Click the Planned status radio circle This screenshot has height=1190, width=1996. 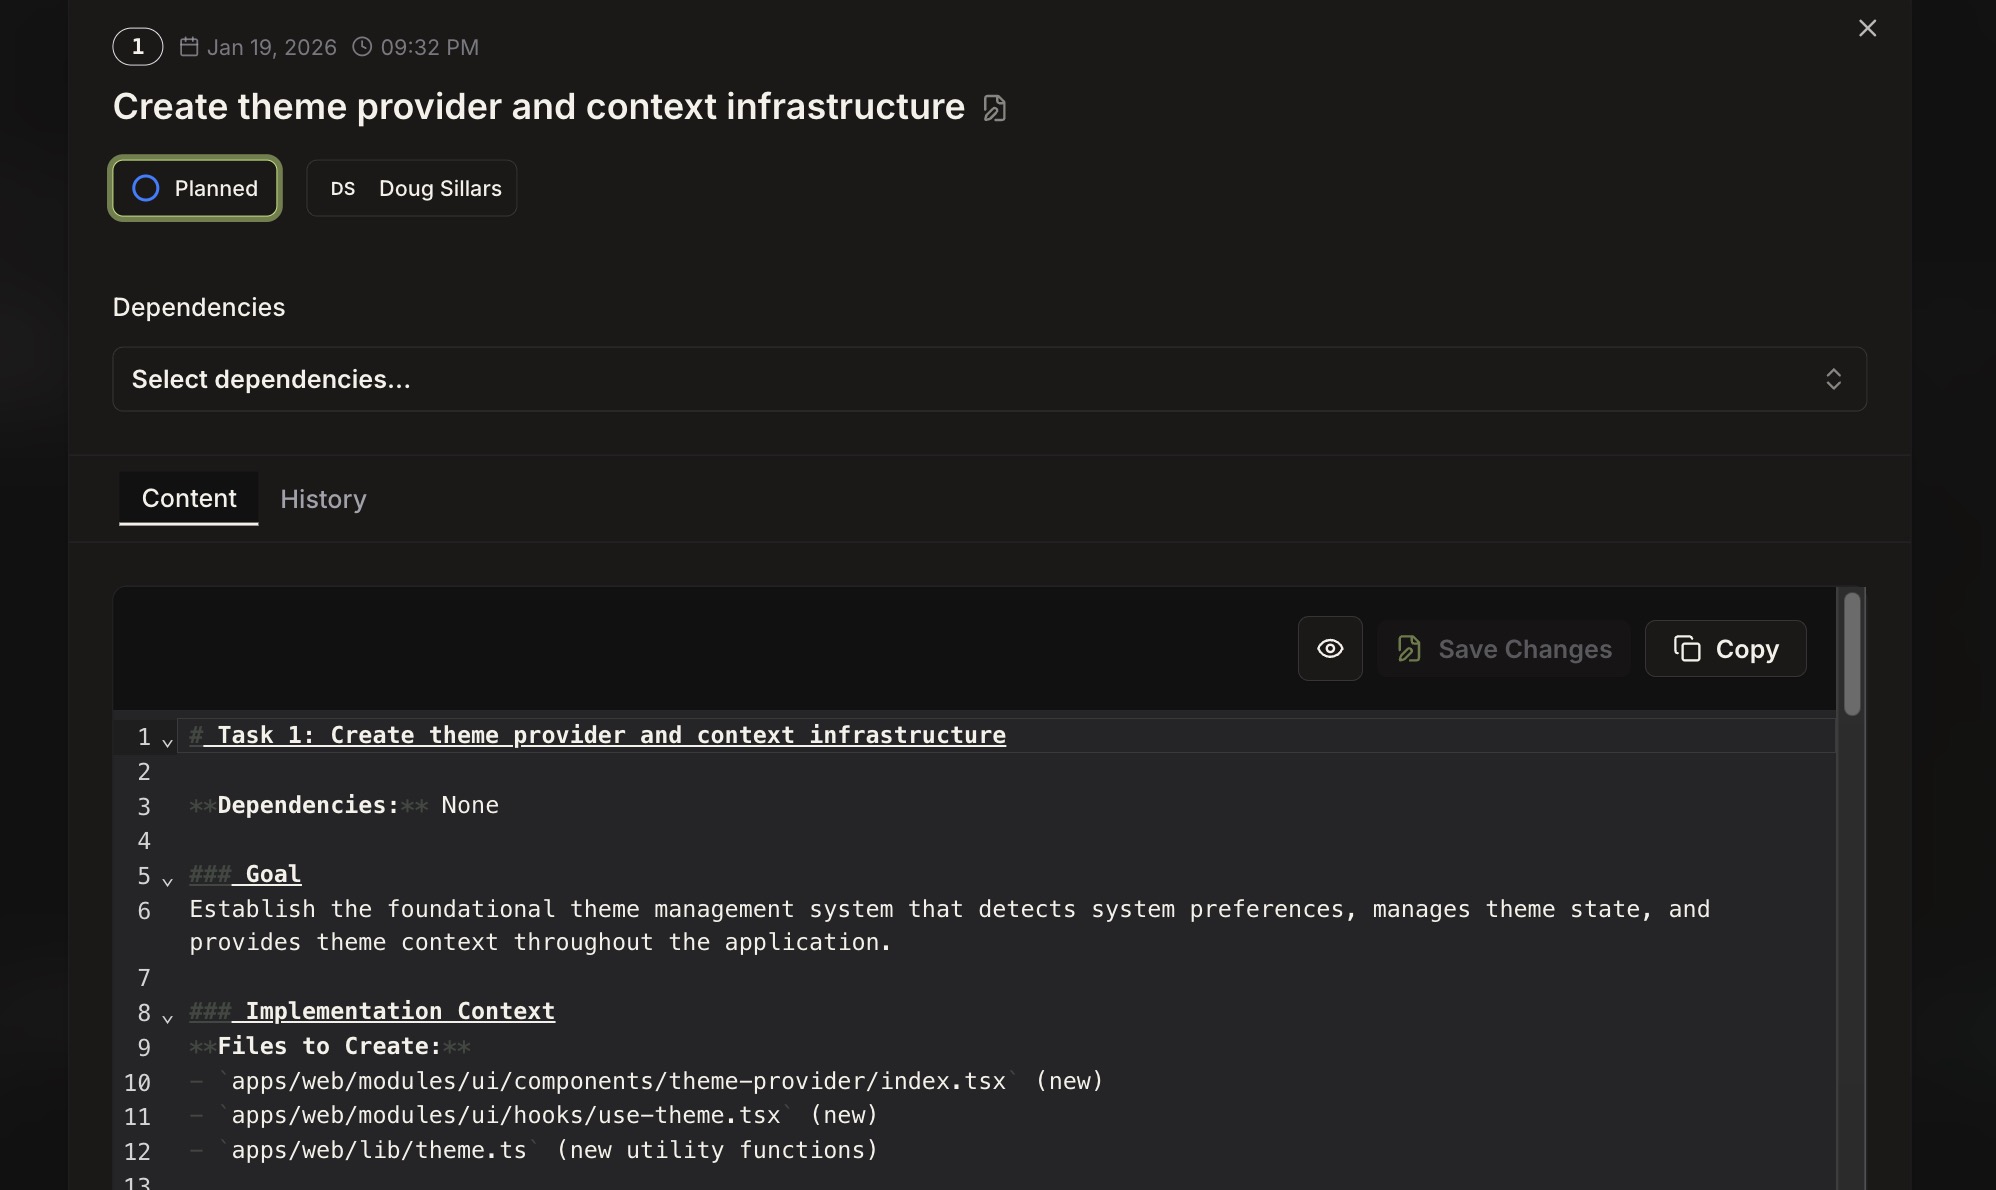[145, 188]
